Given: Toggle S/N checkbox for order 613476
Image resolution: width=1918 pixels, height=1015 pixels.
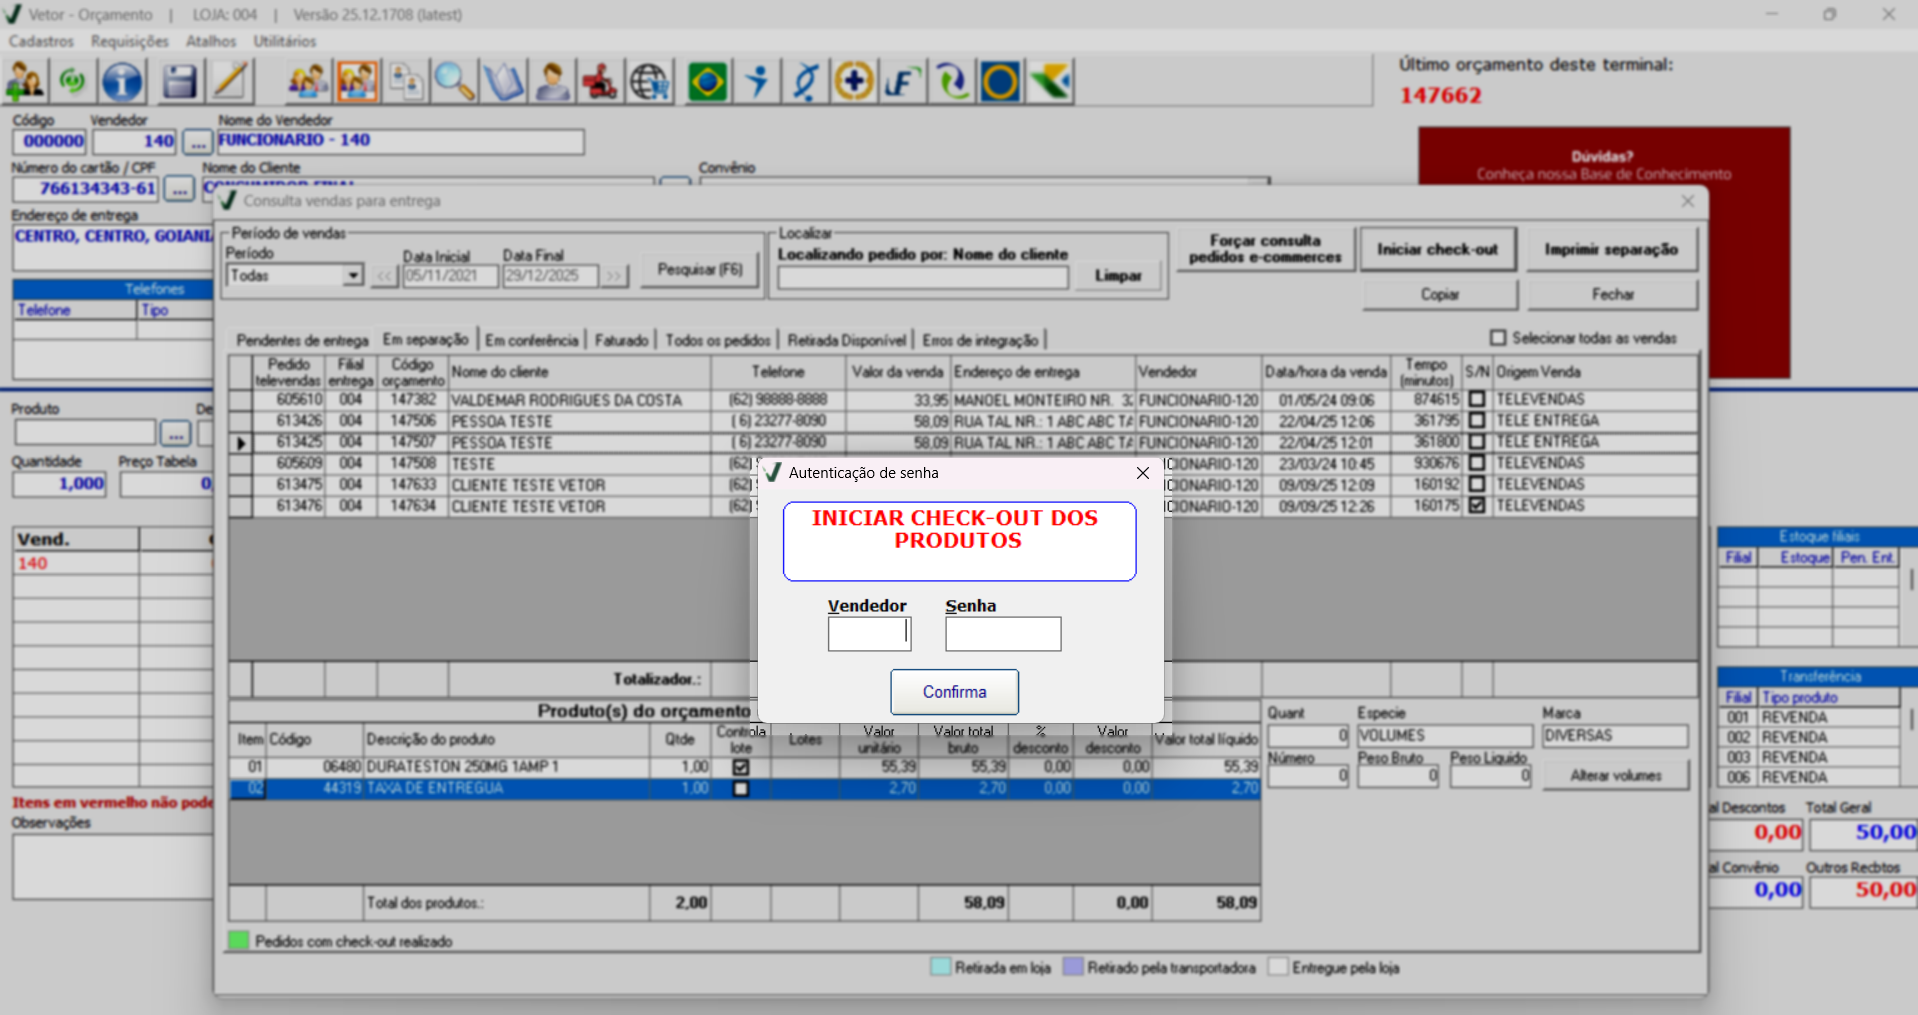Looking at the screenshot, I should coord(1477,506).
